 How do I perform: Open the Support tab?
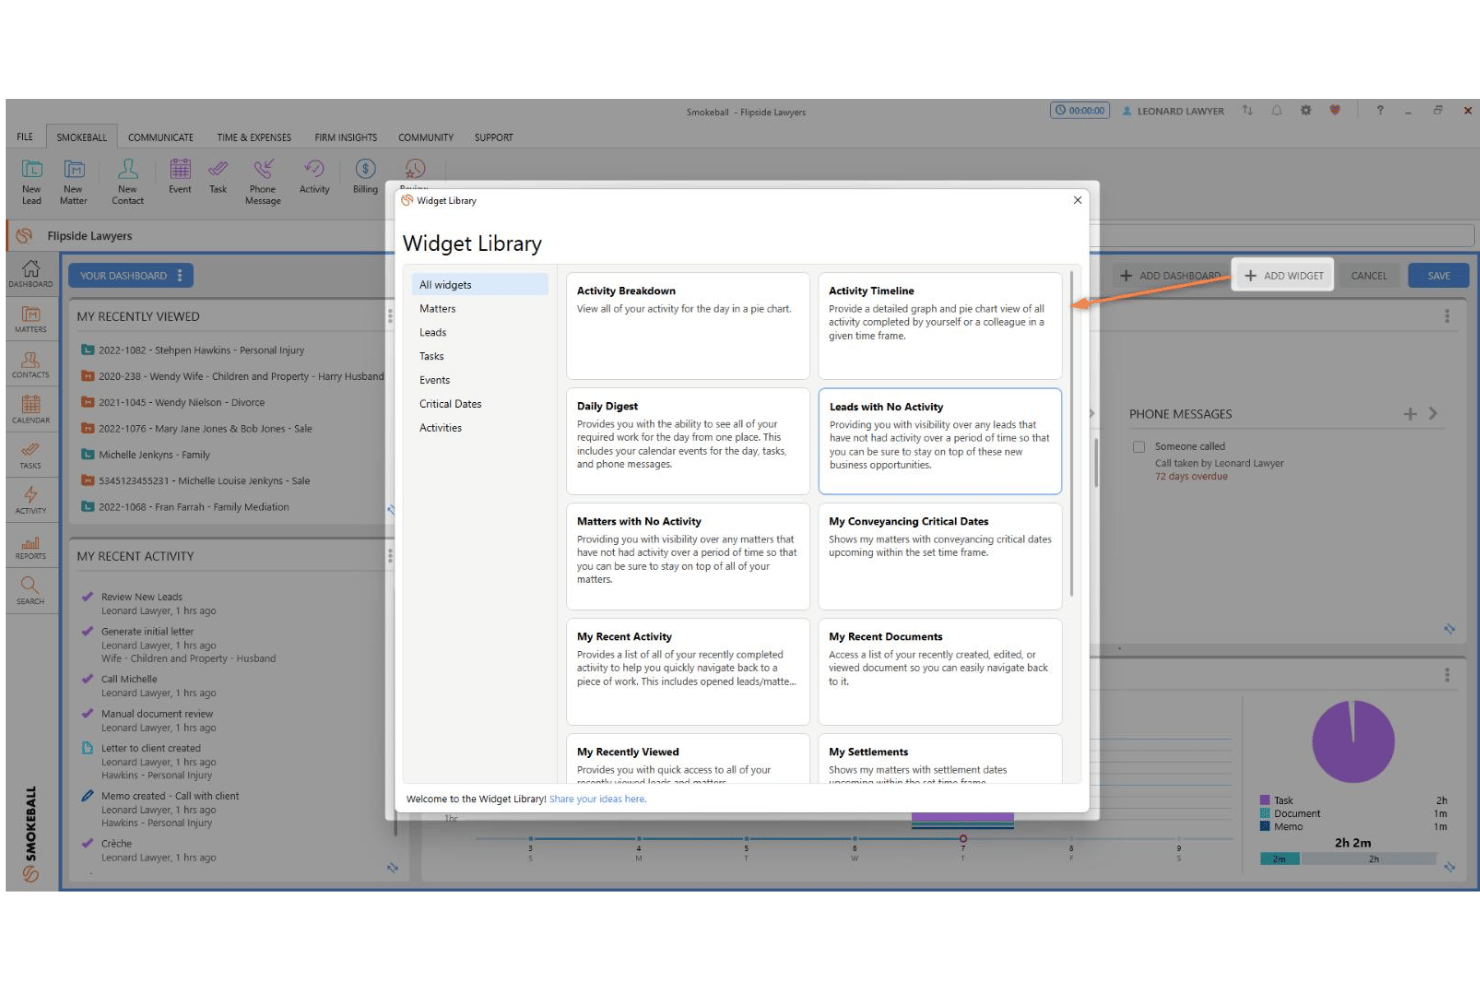494,137
